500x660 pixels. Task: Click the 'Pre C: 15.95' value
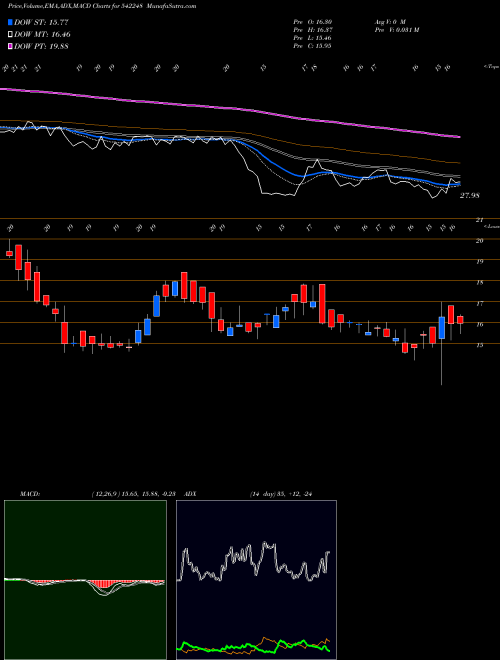coord(313,46)
